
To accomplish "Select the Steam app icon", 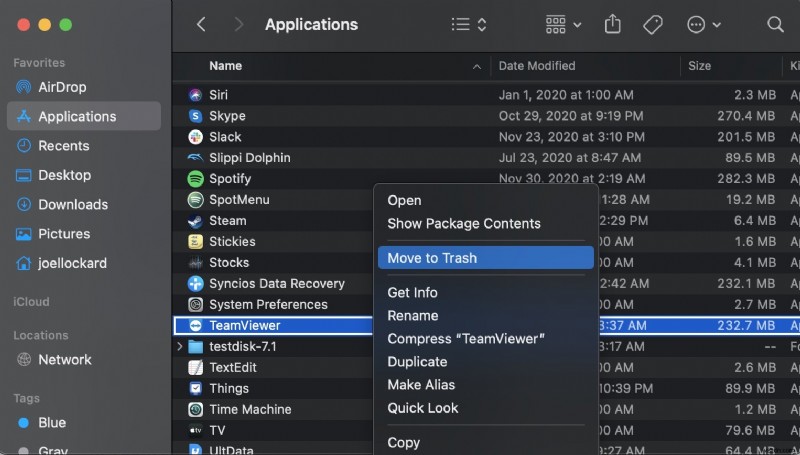I will 195,221.
